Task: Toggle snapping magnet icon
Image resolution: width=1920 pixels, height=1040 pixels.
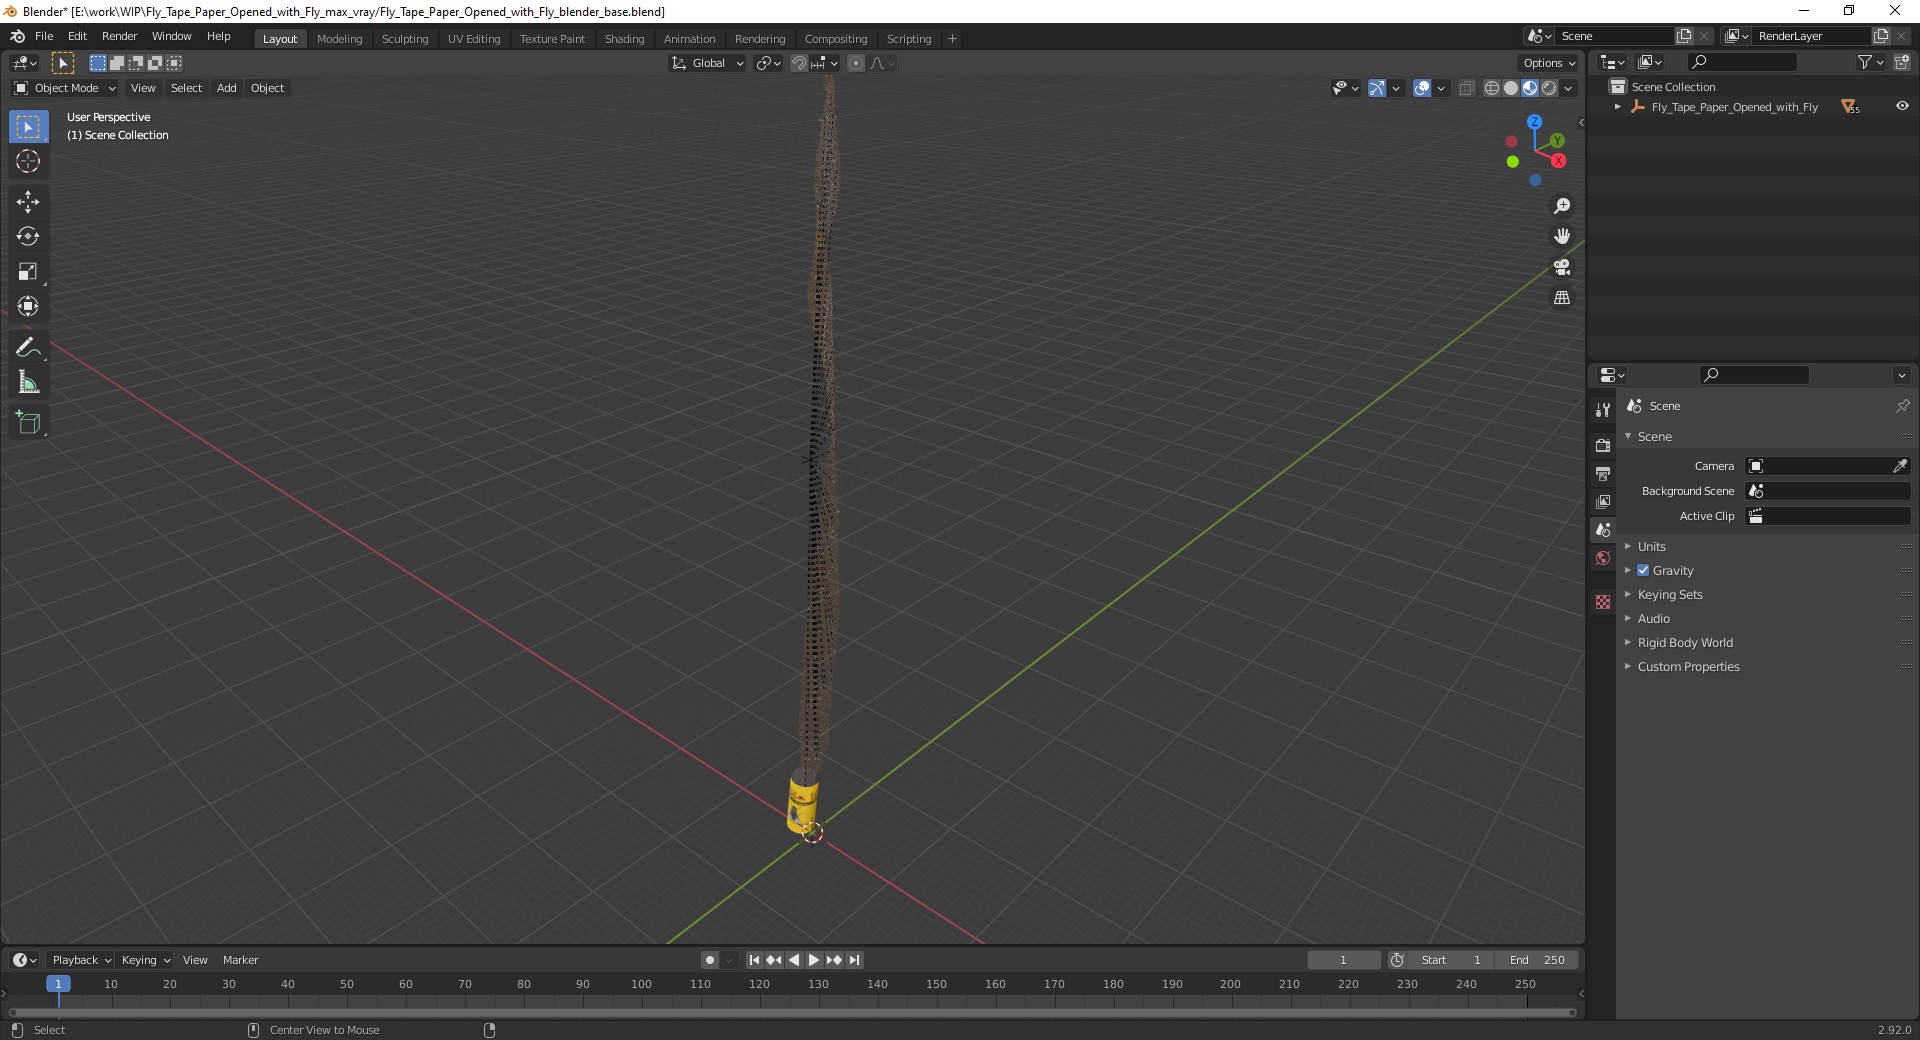Action: coord(799,63)
